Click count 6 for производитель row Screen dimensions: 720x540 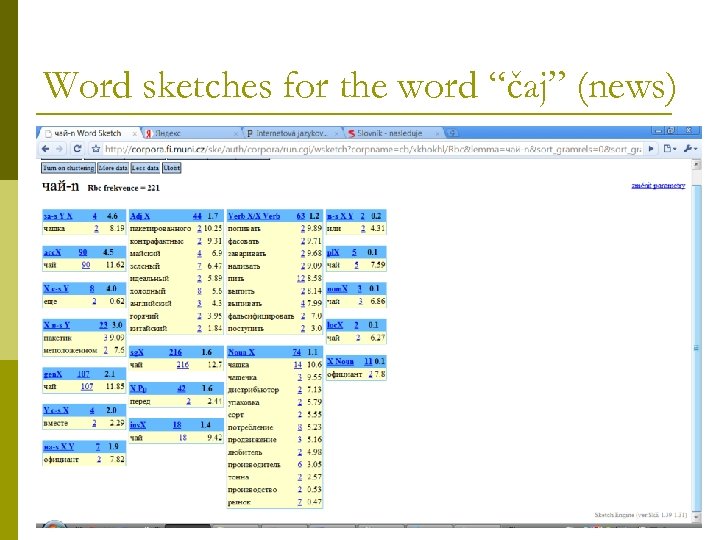point(299,464)
